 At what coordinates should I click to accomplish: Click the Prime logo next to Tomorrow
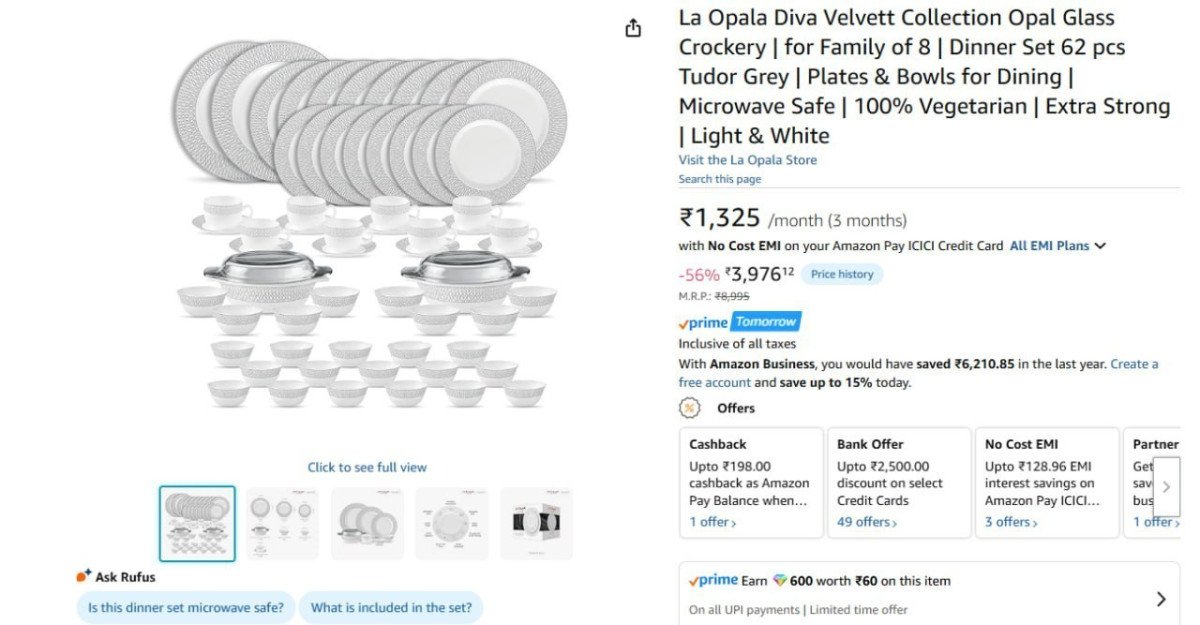coord(703,322)
